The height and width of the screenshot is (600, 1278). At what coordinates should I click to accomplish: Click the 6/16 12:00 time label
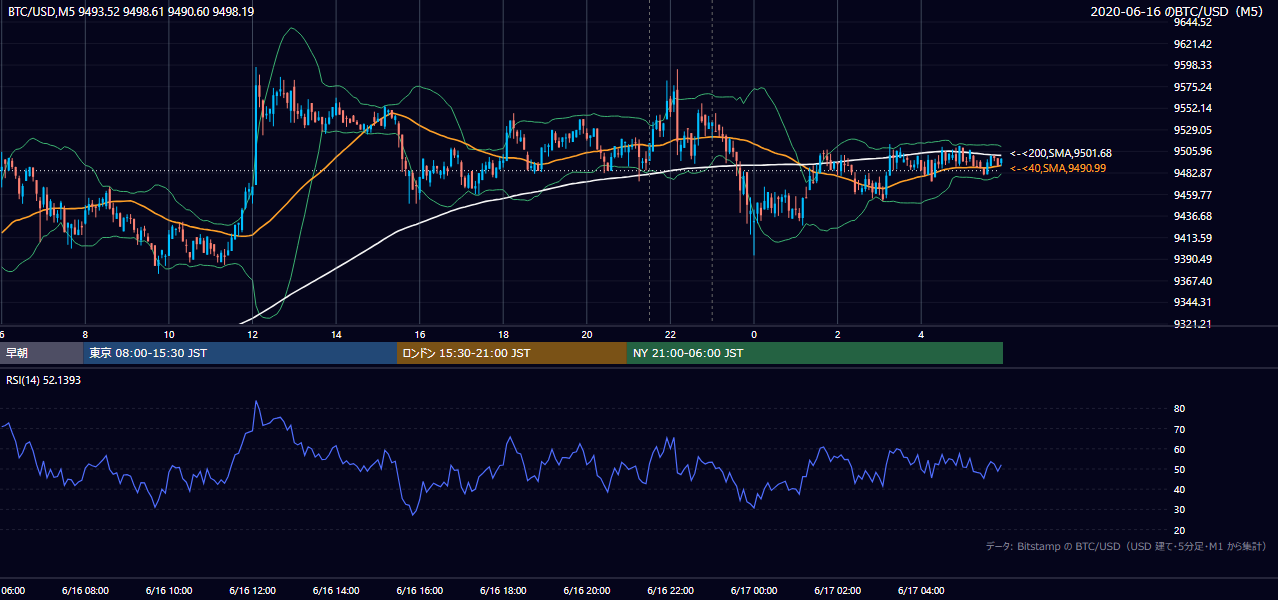(x=252, y=590)
